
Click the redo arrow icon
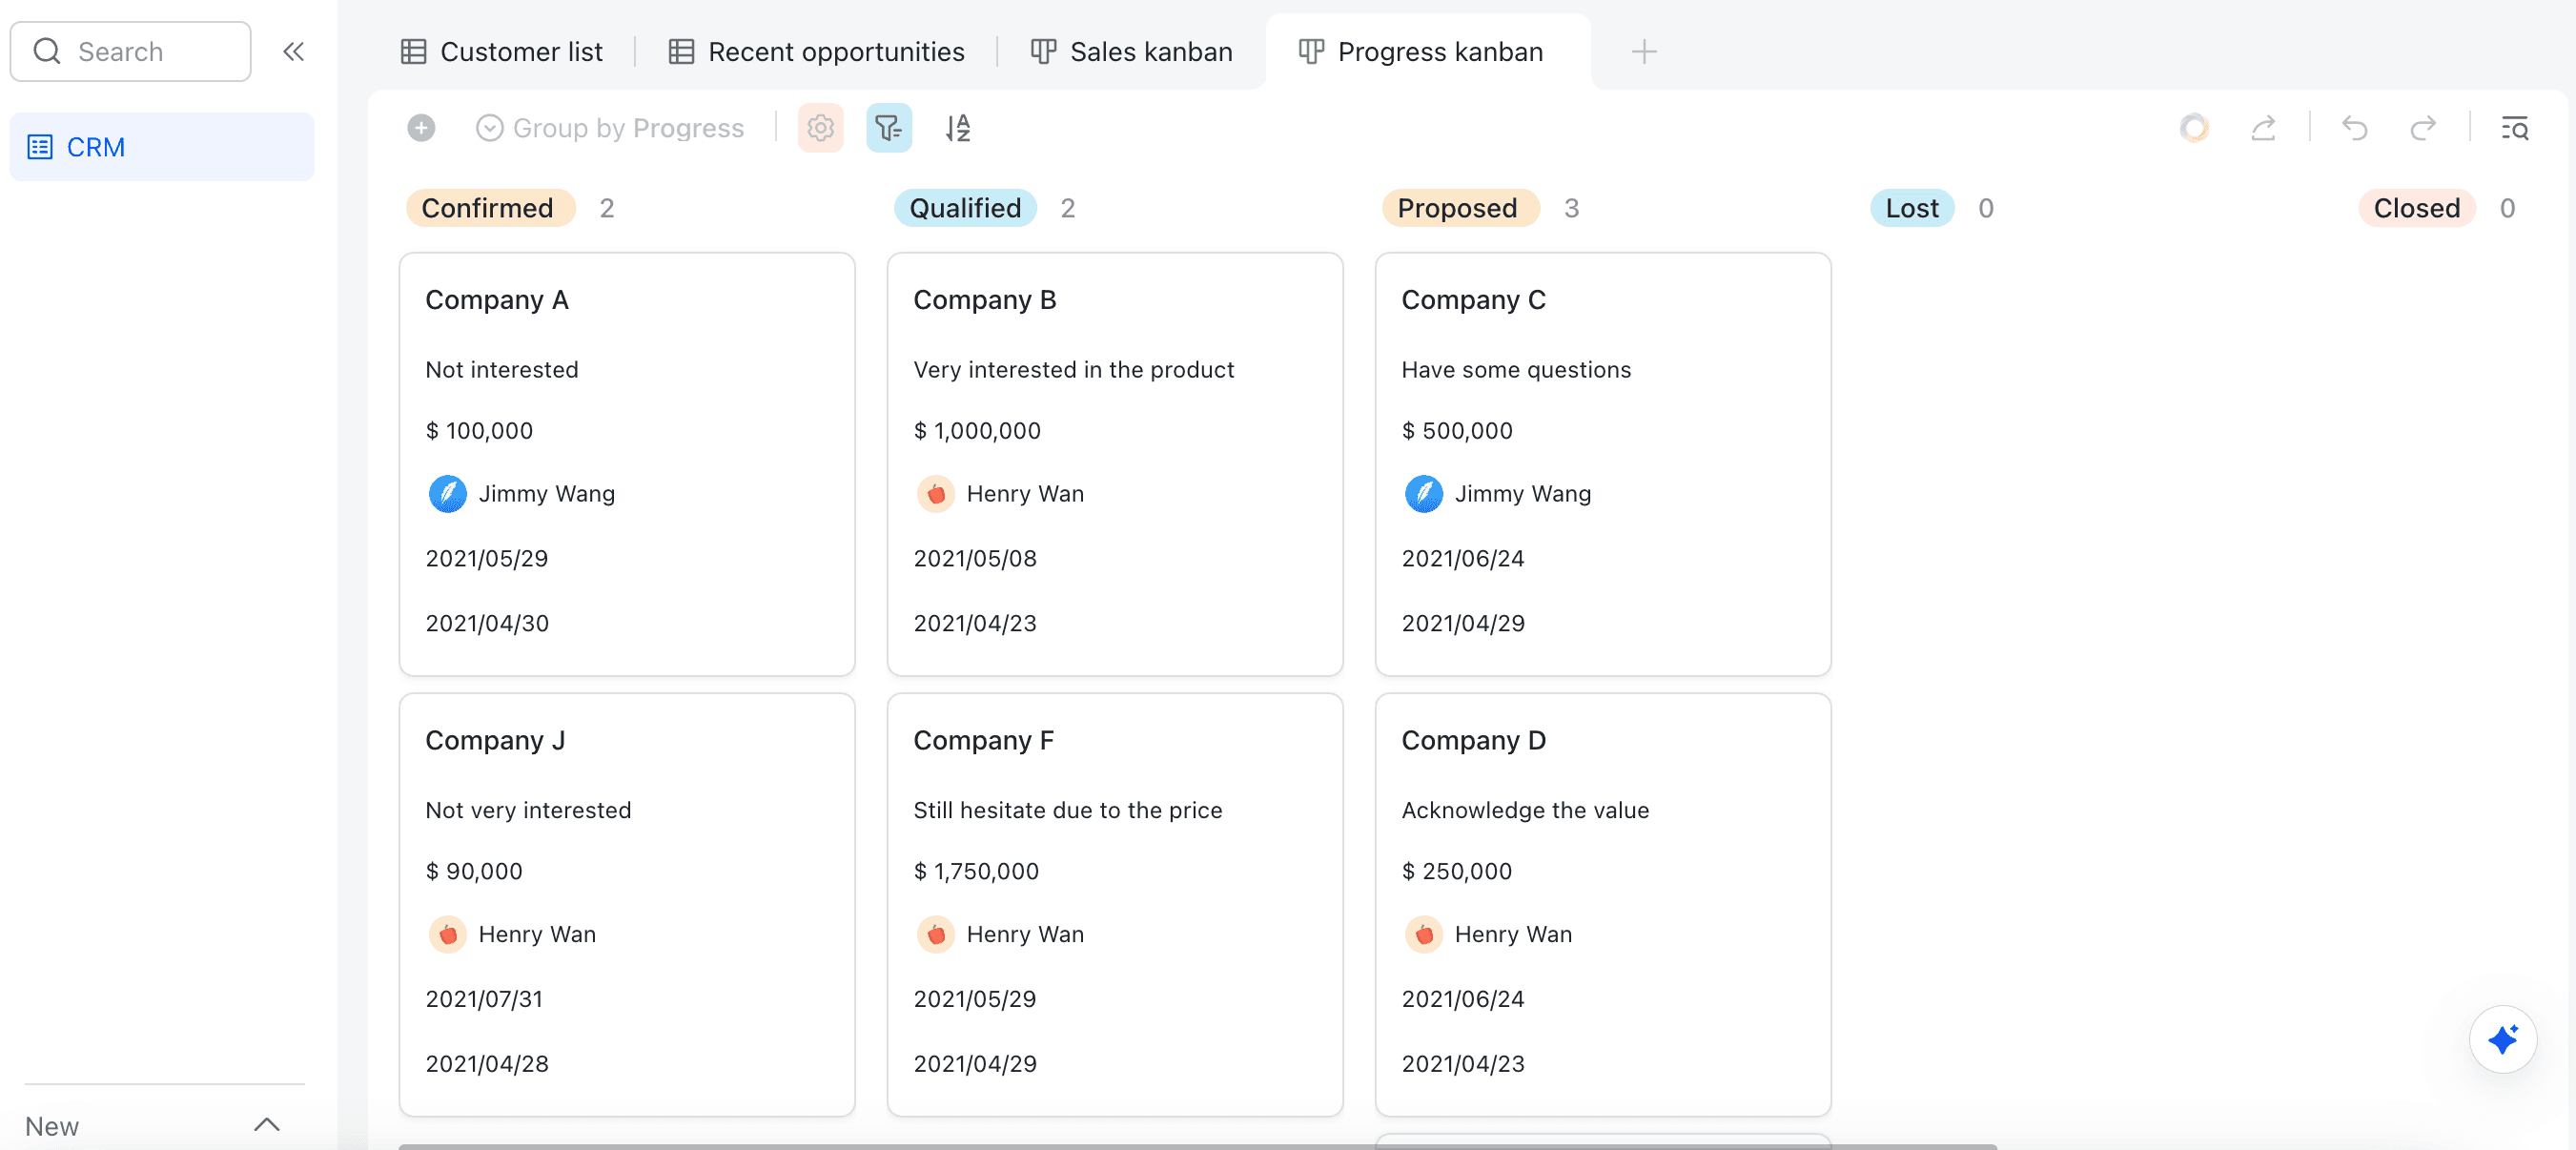coord(2422,128)
